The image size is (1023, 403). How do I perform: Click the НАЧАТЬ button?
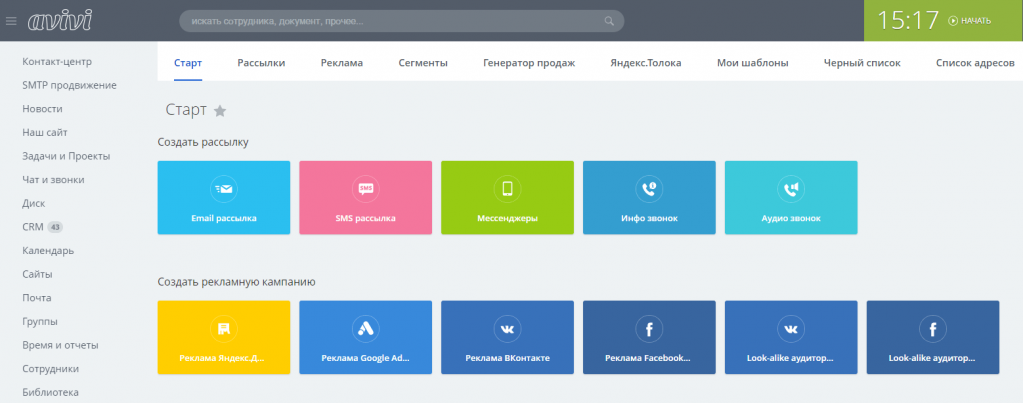click(x=970, y=21)
